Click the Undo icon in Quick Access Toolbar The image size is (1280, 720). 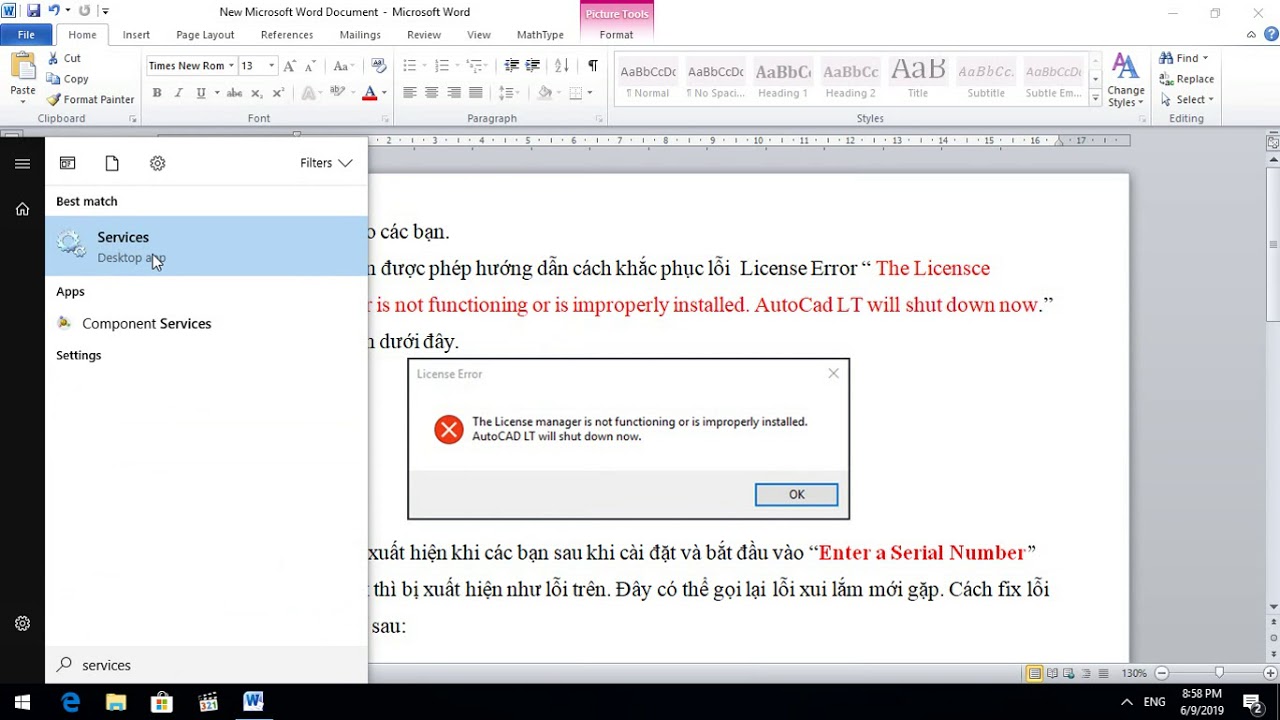click(x=53, y=11)
